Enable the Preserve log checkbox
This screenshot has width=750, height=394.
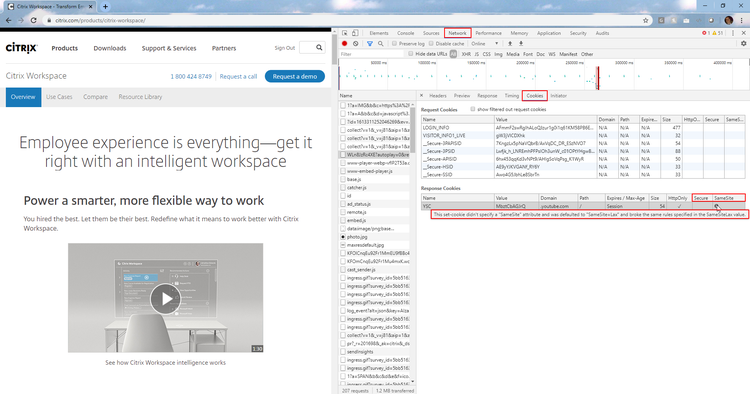(395, 44)
